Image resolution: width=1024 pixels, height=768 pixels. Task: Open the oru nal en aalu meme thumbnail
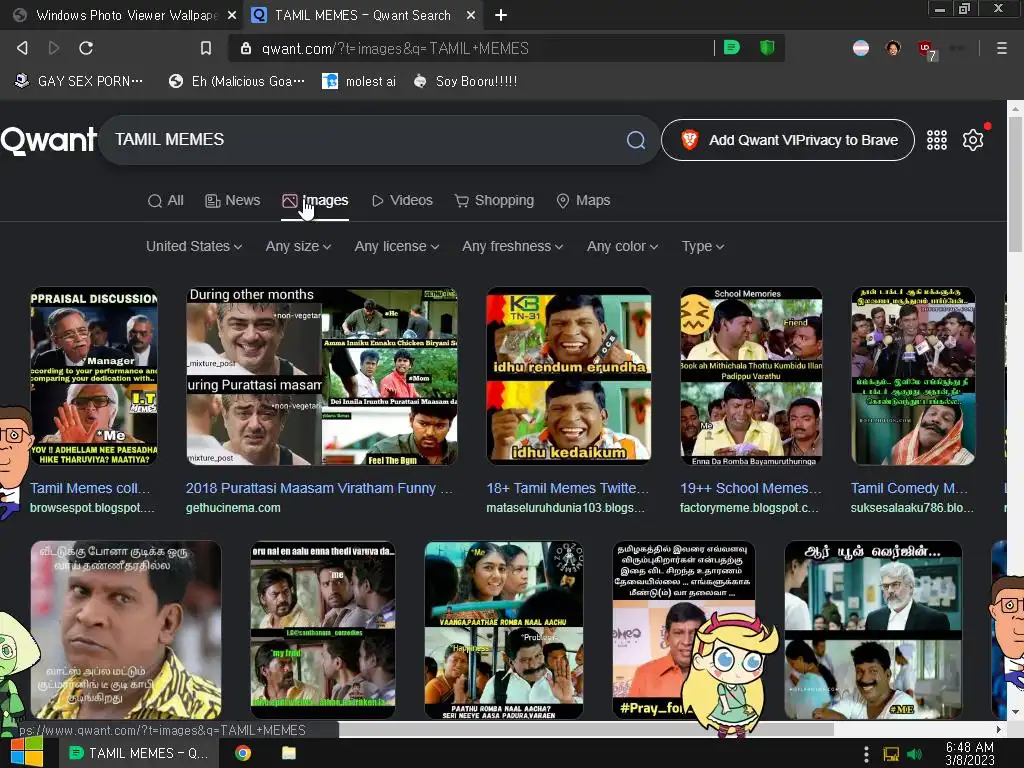(323, 630)
